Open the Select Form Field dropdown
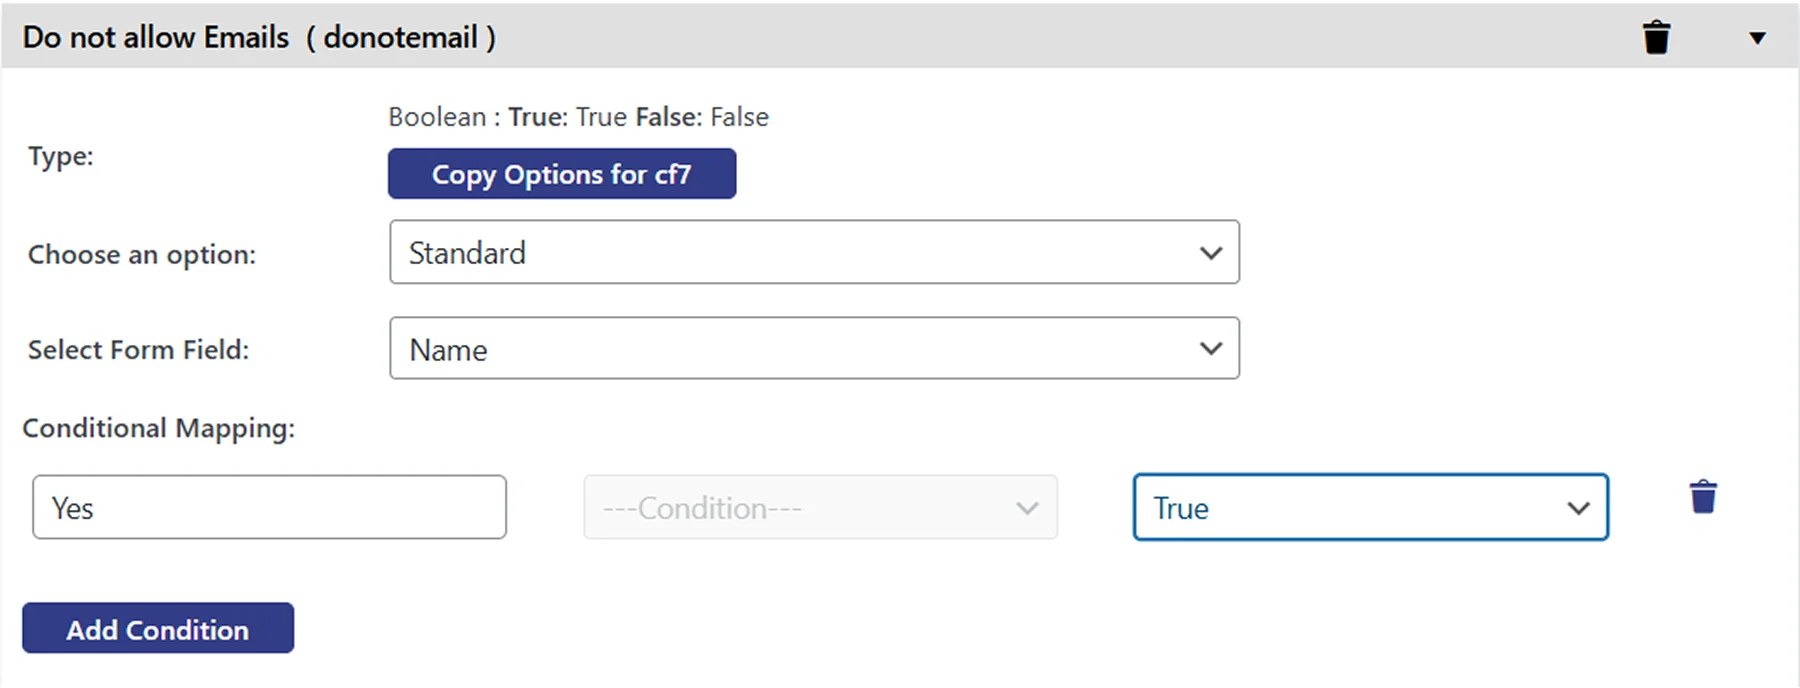Viewport: 1800px width, 688px height. tap(815, 348)
